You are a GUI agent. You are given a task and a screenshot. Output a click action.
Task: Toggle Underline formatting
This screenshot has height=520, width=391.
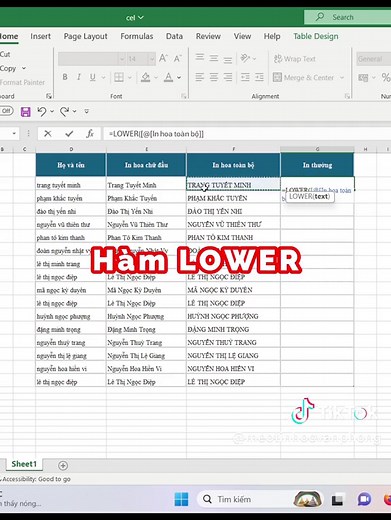coord(93,77)
